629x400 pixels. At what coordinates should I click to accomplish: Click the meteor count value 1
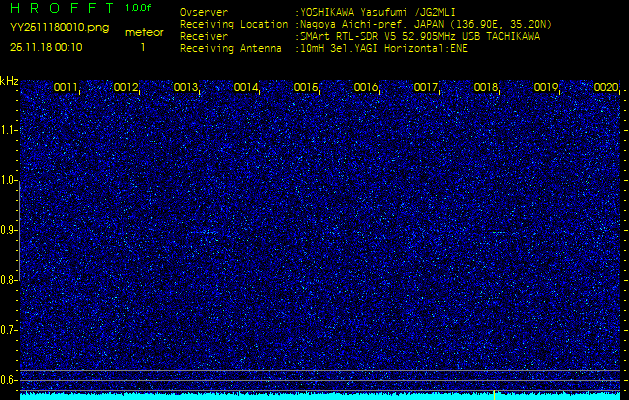pos(143,47)
